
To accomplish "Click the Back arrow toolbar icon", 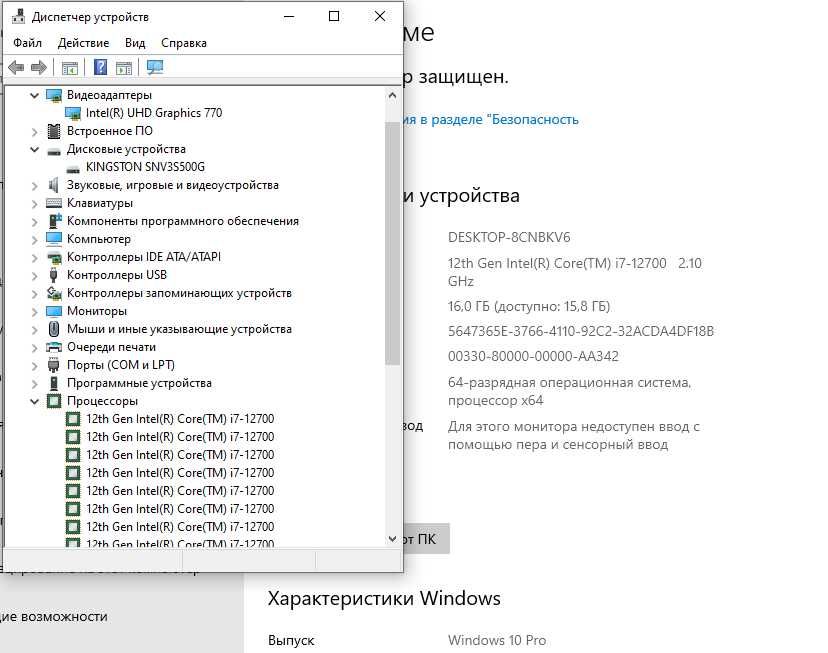I will click(16, 67).
